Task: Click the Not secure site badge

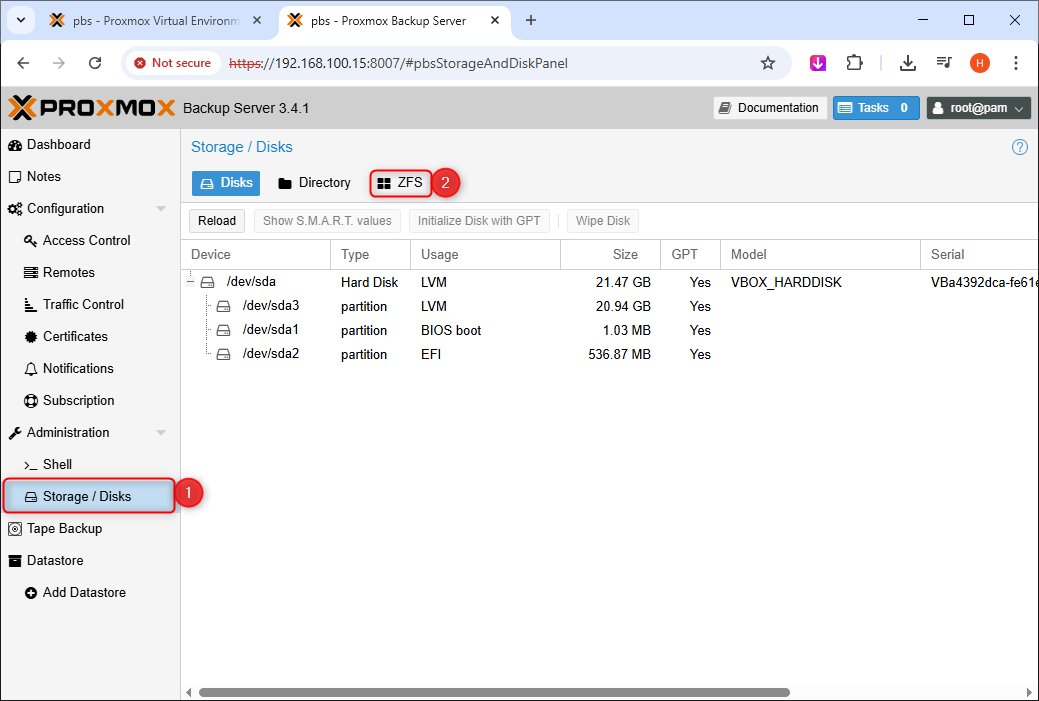Action: 173,63
